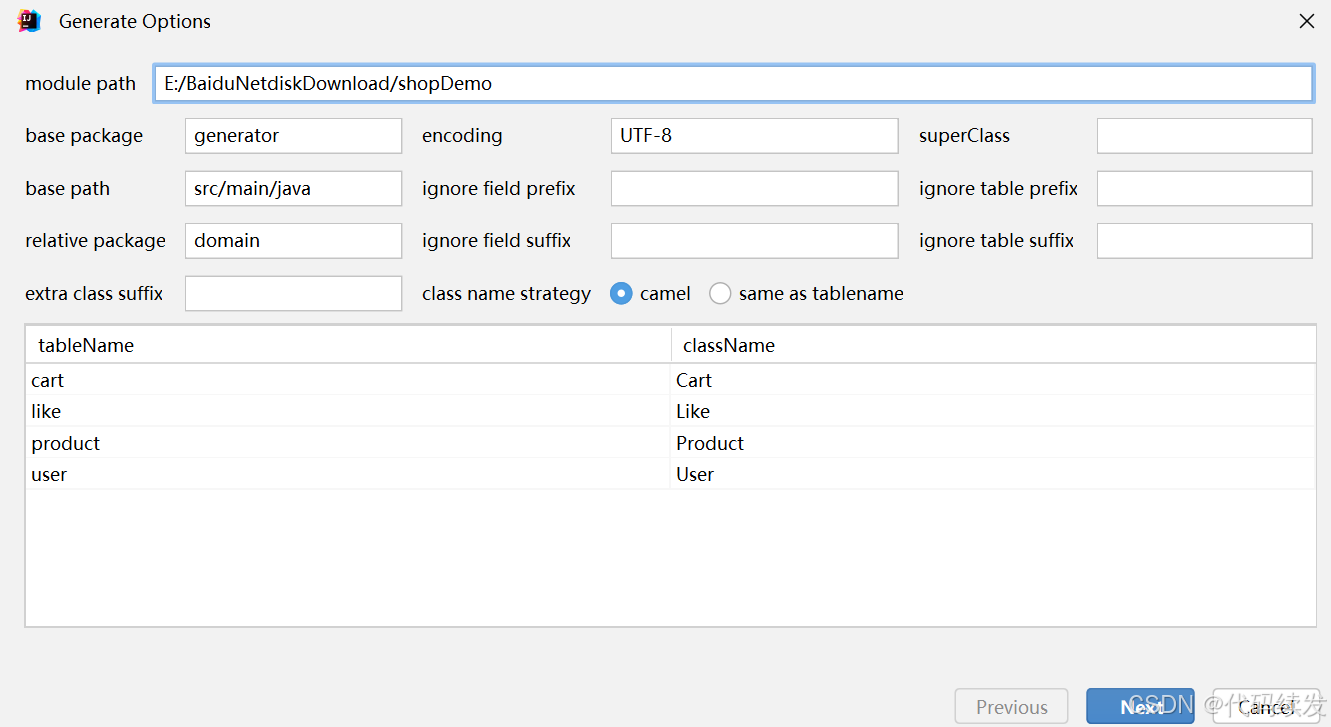Click the encoding UTF-8 field
This screenshot has height=727, width=1331.
(754, 136)
